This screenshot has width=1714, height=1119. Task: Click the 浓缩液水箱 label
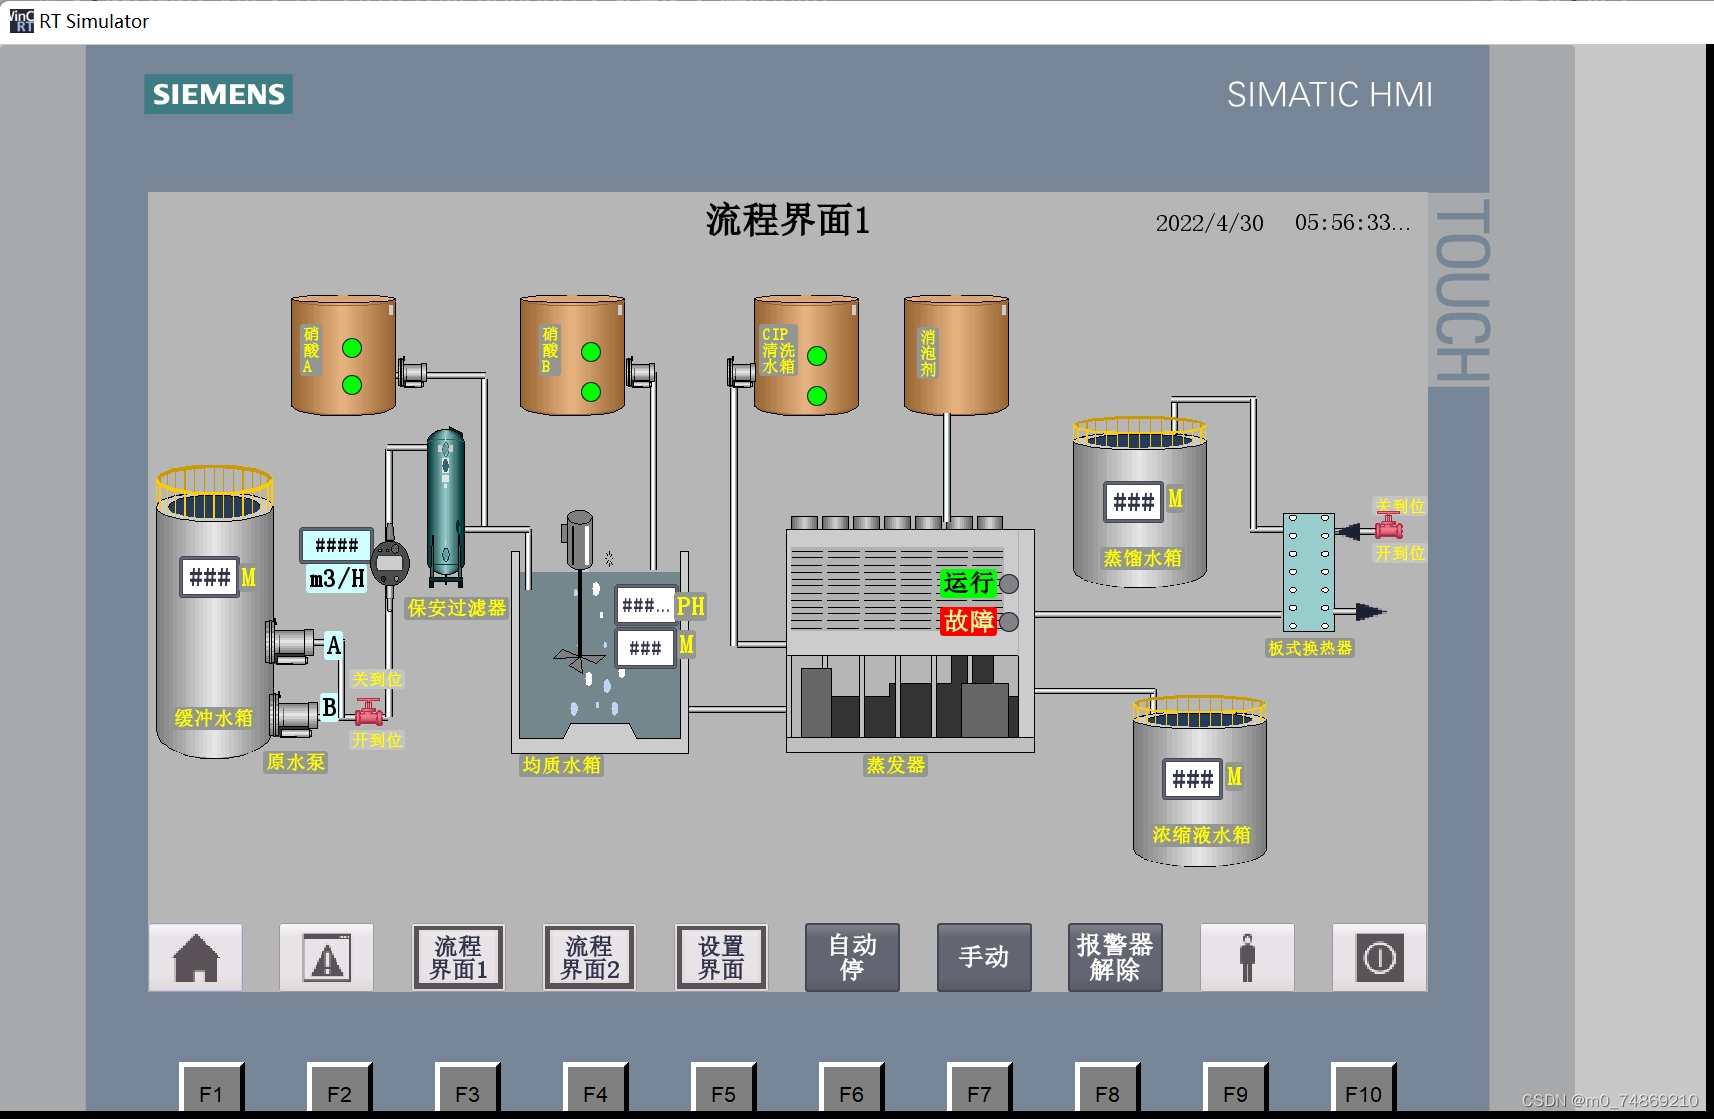click(1201, 835)
